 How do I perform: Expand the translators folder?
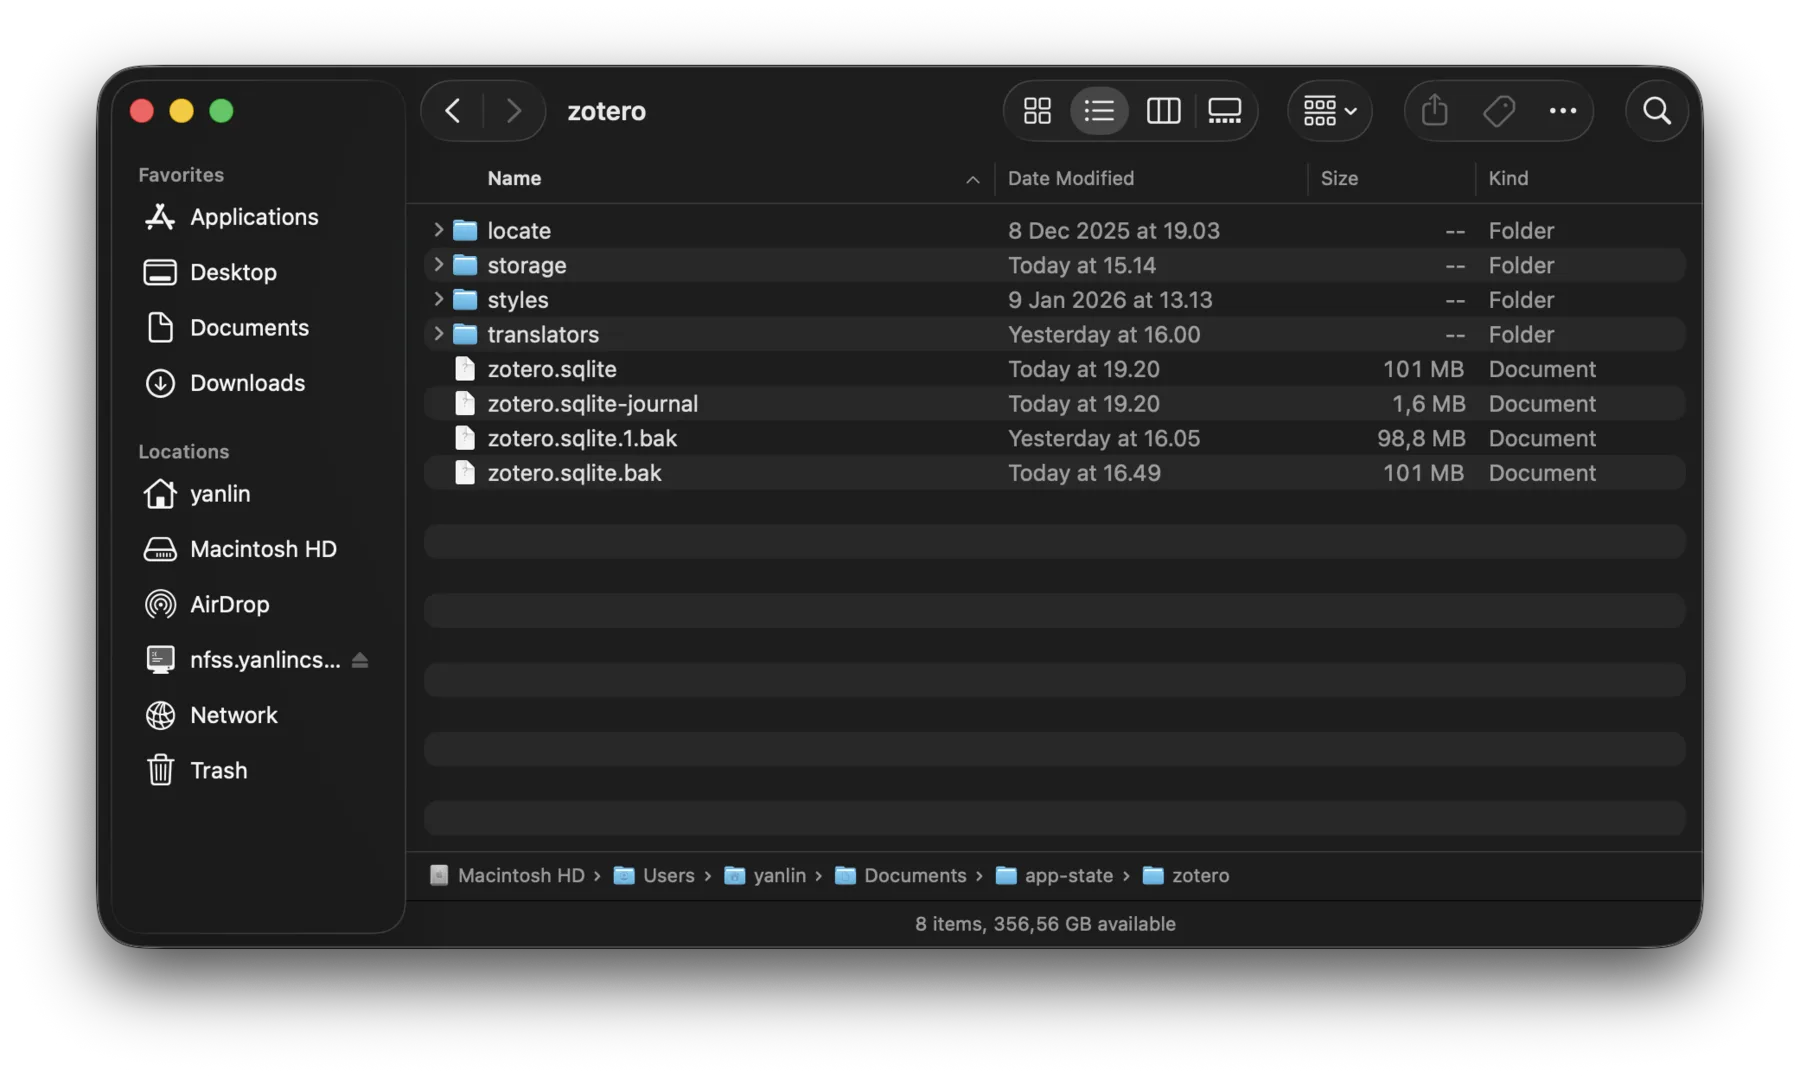437,334
